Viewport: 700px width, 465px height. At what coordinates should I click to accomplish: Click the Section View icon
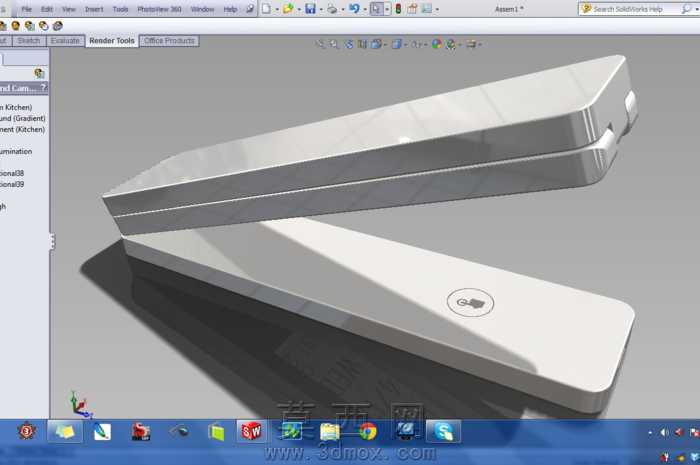point(362,44)
